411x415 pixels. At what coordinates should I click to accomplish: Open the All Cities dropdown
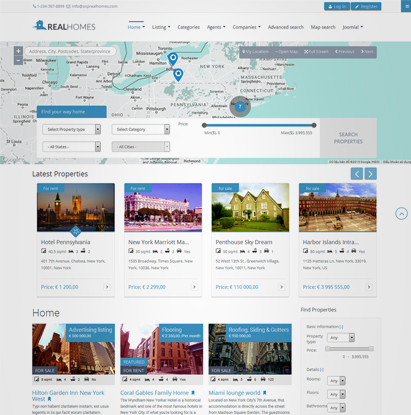coord(141,147)
